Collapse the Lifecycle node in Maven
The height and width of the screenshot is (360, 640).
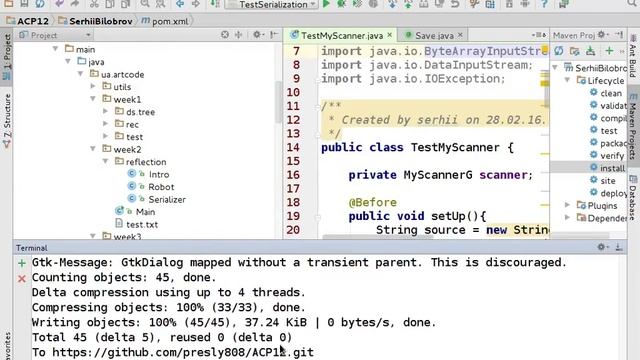pyautogui.click(x=567, y=80)
